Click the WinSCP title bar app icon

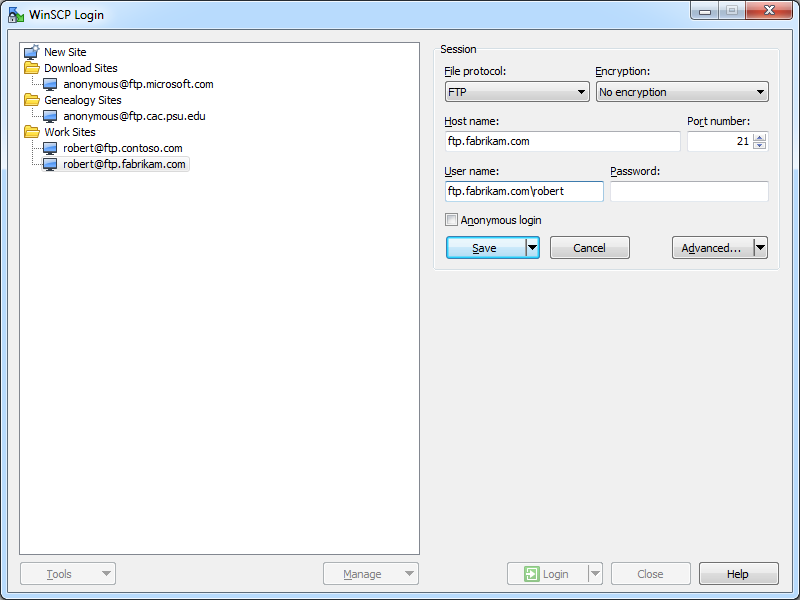(15, 15)
